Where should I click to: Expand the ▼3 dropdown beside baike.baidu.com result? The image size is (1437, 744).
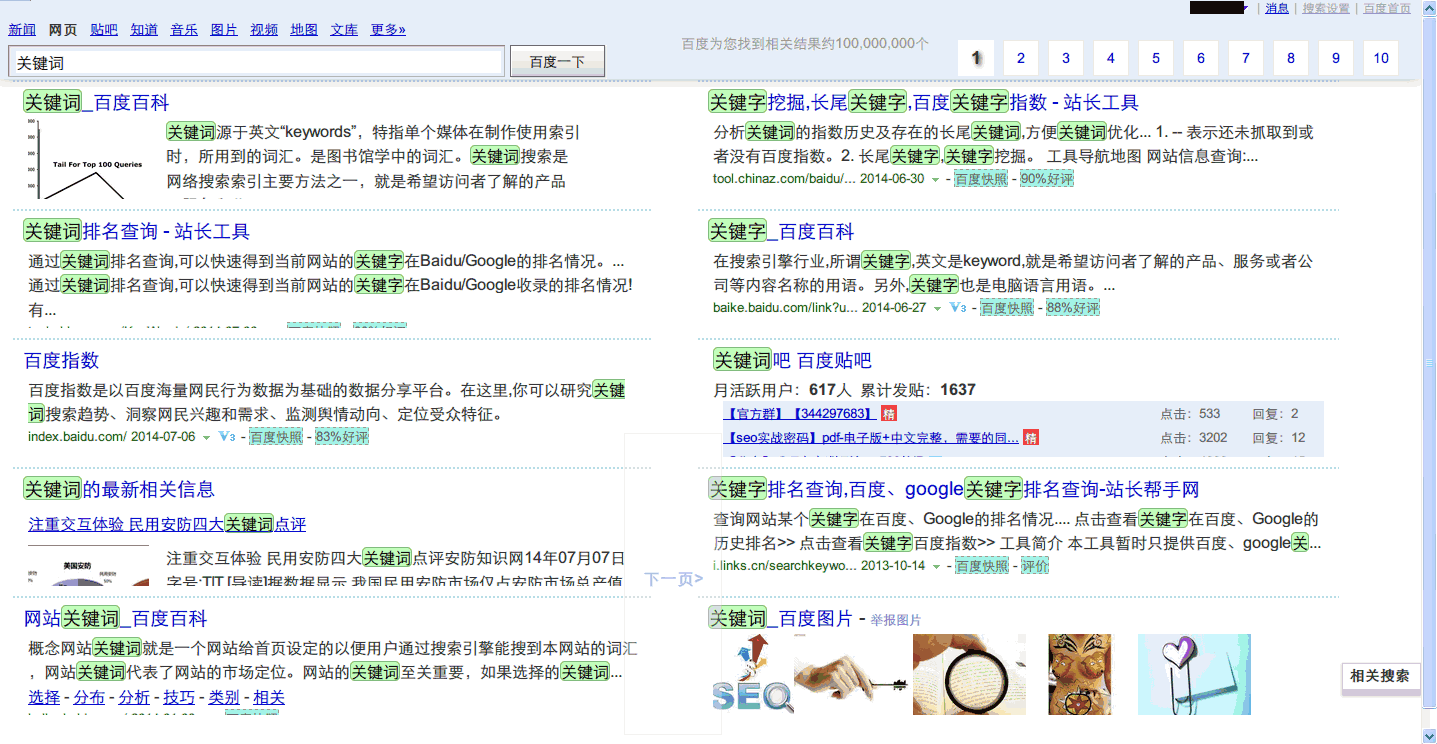click(956, 307)
